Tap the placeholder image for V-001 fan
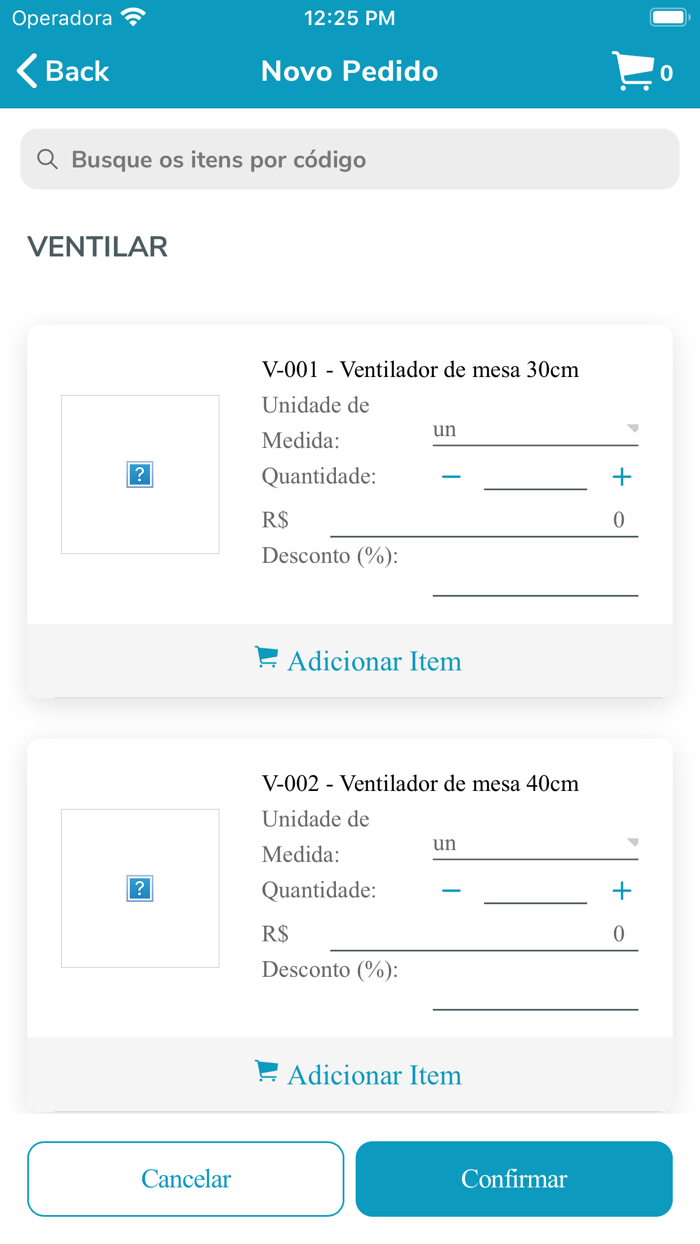 pos(139,473)
